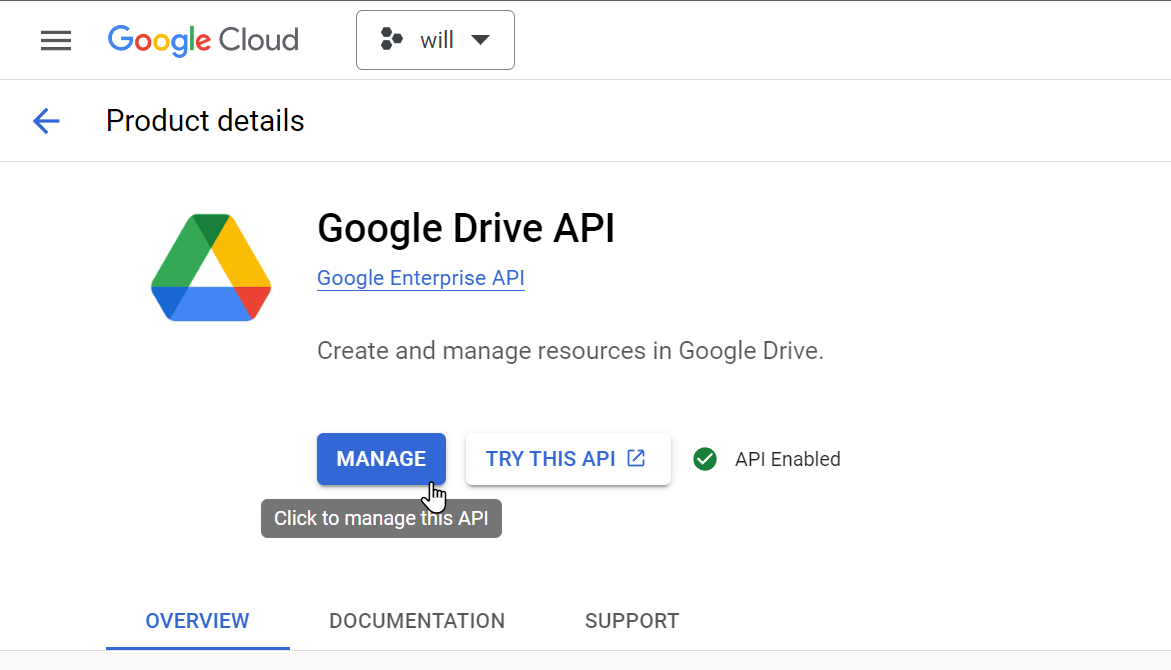Click the 'API Enabled' status text
1171x670 pixels.
pos(787,459)
